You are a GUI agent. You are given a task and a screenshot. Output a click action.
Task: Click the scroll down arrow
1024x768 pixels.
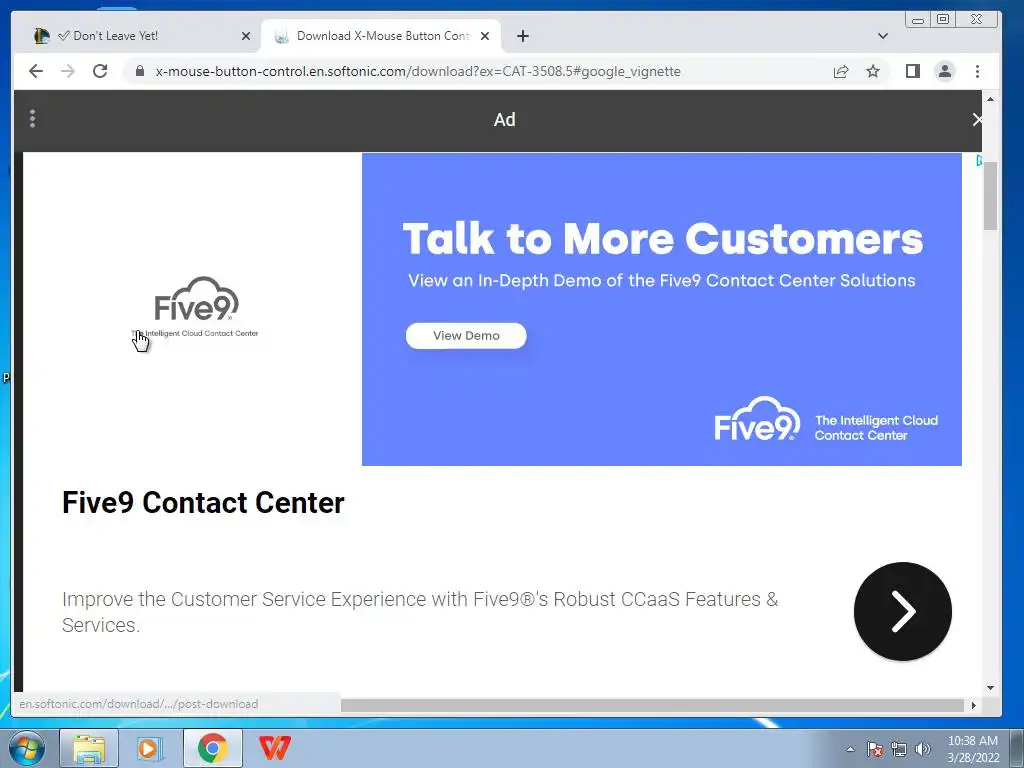coord(990,687)
